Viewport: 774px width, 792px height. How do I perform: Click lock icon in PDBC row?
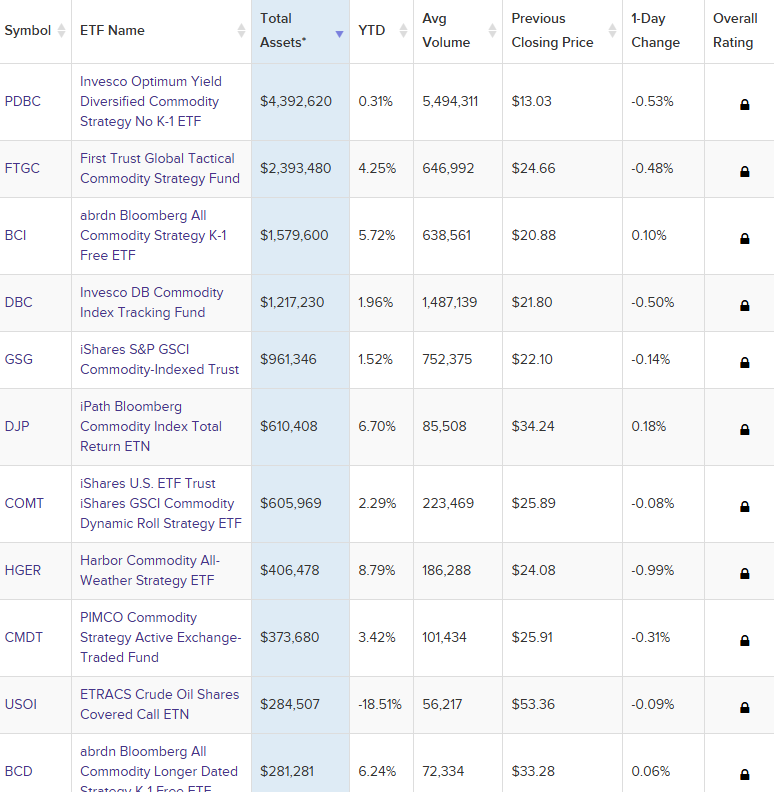click(x=744, y=105)
